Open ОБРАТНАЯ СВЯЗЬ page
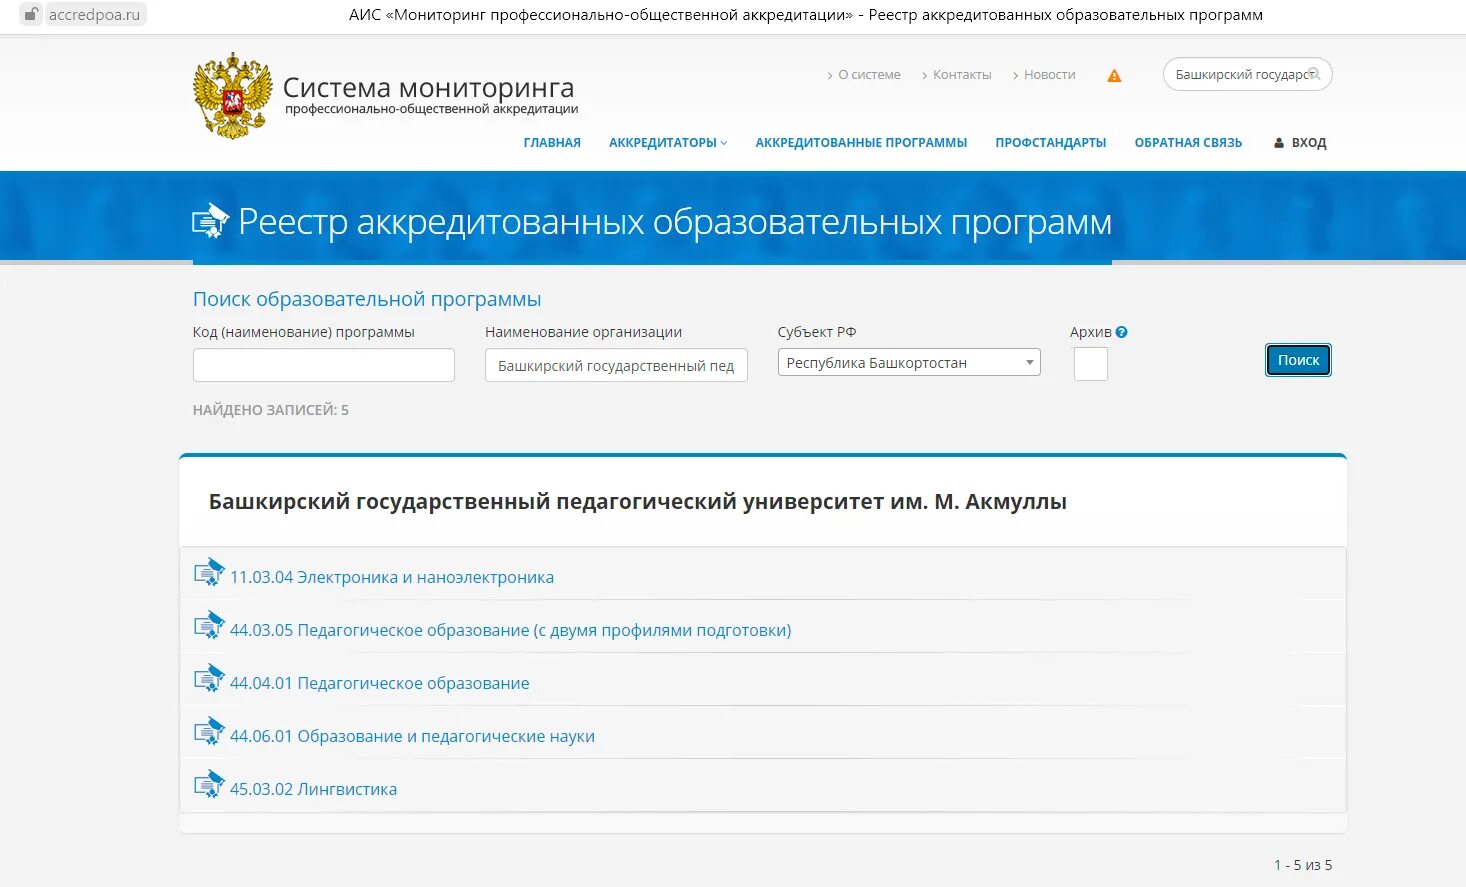Screen dimensions: 1466x887 1188,143
